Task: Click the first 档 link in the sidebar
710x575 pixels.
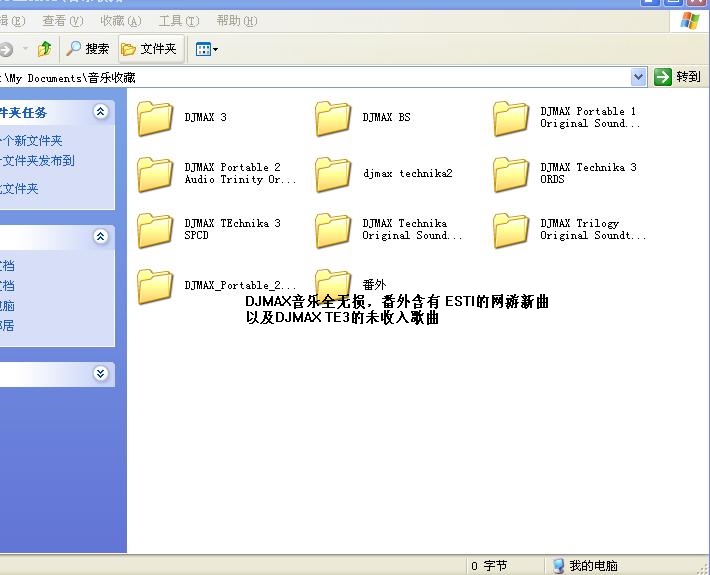Action: tap(7, 266)
